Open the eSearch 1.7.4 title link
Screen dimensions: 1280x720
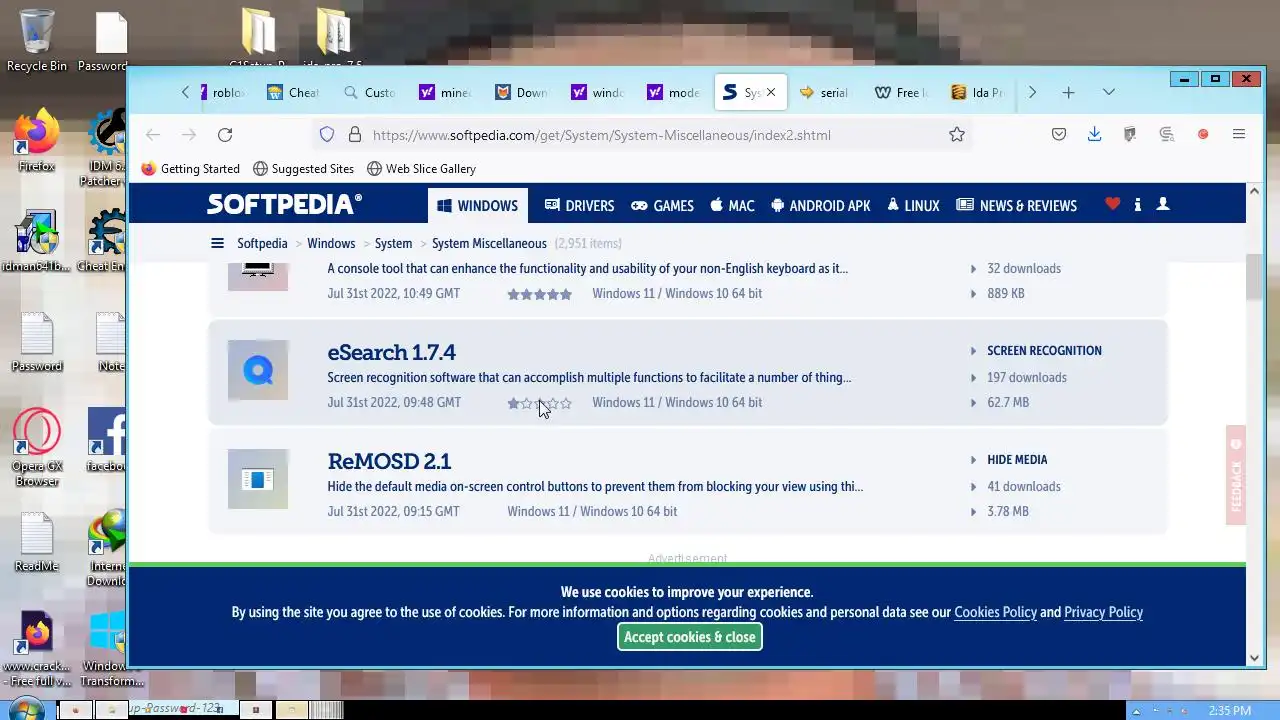391,352
